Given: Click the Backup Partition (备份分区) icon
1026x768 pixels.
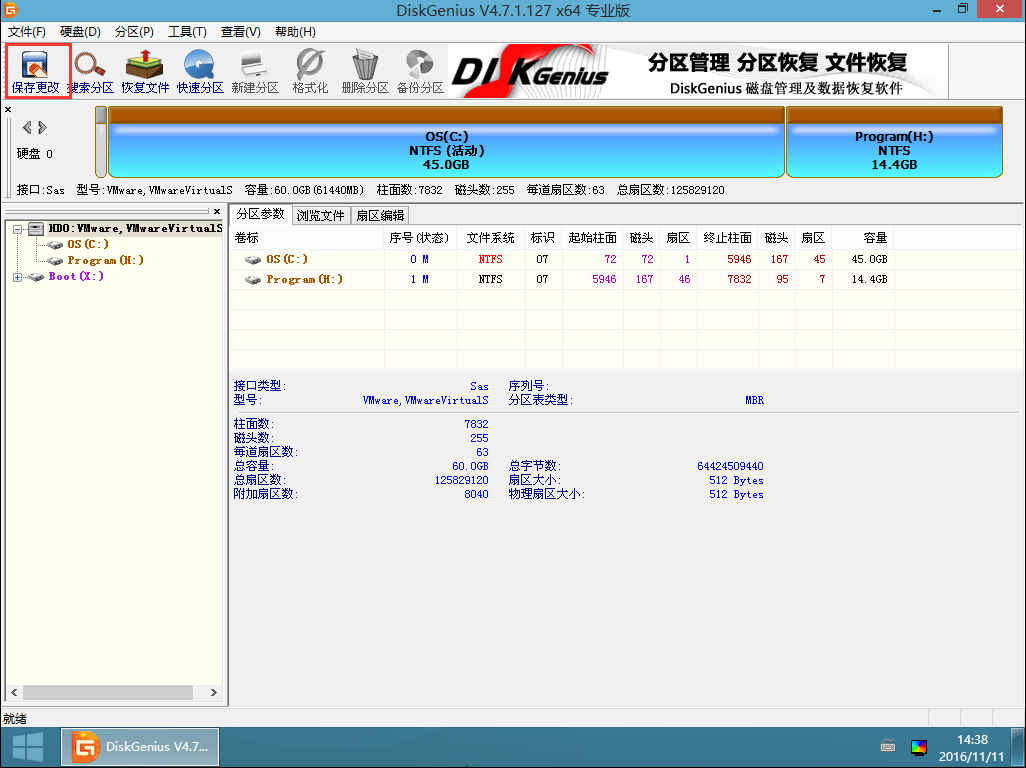Looking at the screenshot, I should [420, 71].
